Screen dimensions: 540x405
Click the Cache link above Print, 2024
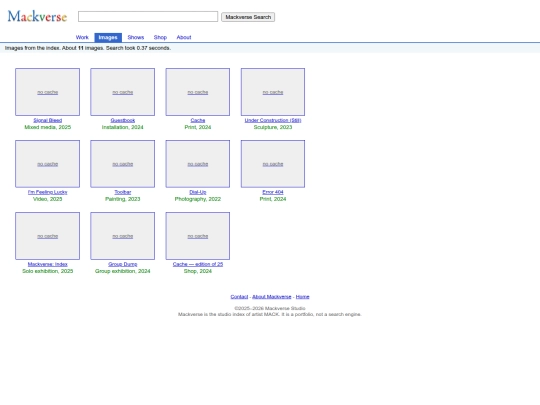(x=198, y=120)
